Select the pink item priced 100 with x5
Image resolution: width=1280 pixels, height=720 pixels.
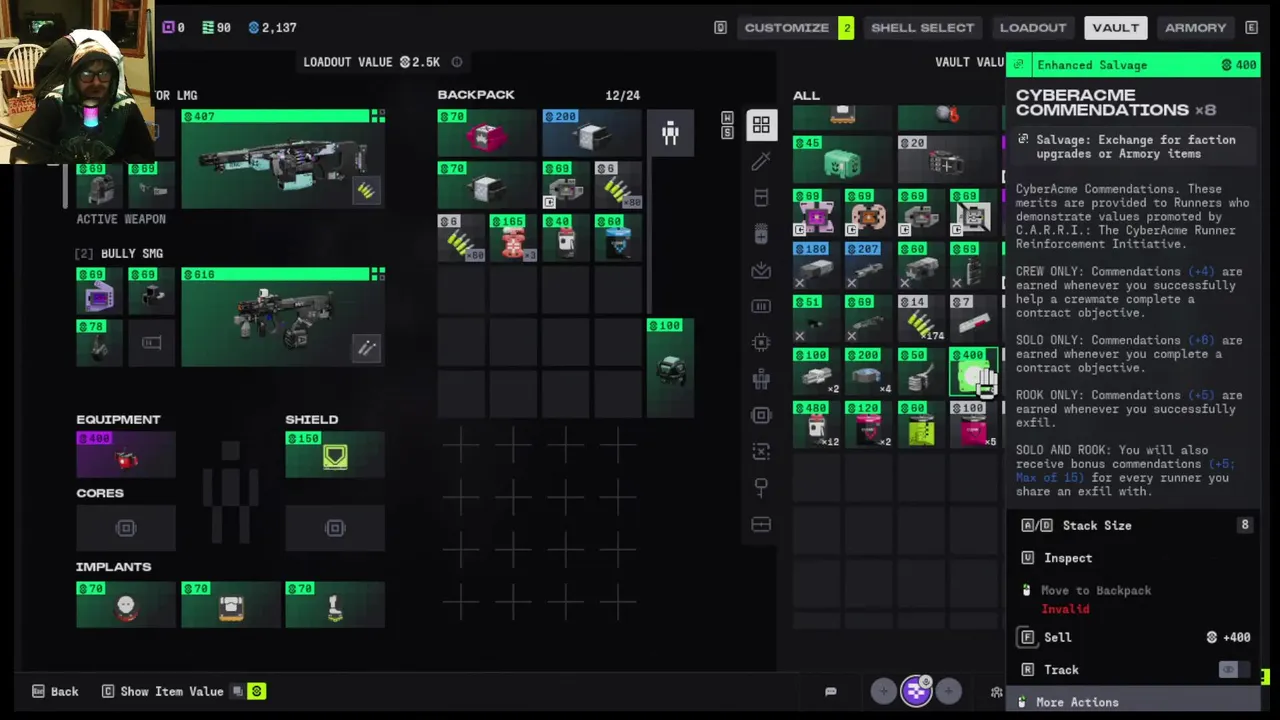coord(973,424)
